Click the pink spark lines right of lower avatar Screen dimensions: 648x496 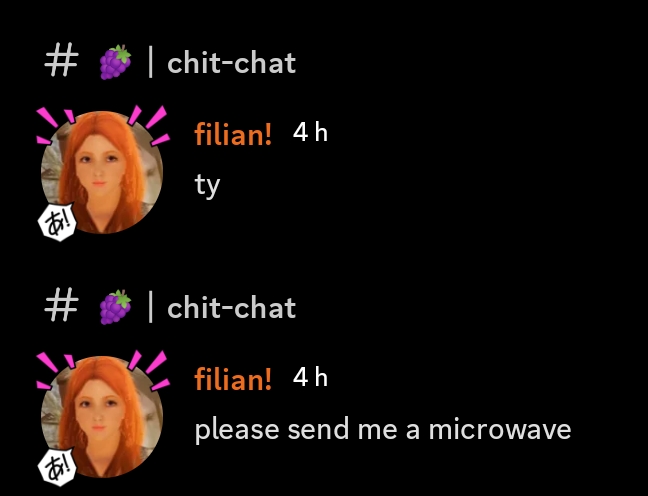[x=149, y=370]
